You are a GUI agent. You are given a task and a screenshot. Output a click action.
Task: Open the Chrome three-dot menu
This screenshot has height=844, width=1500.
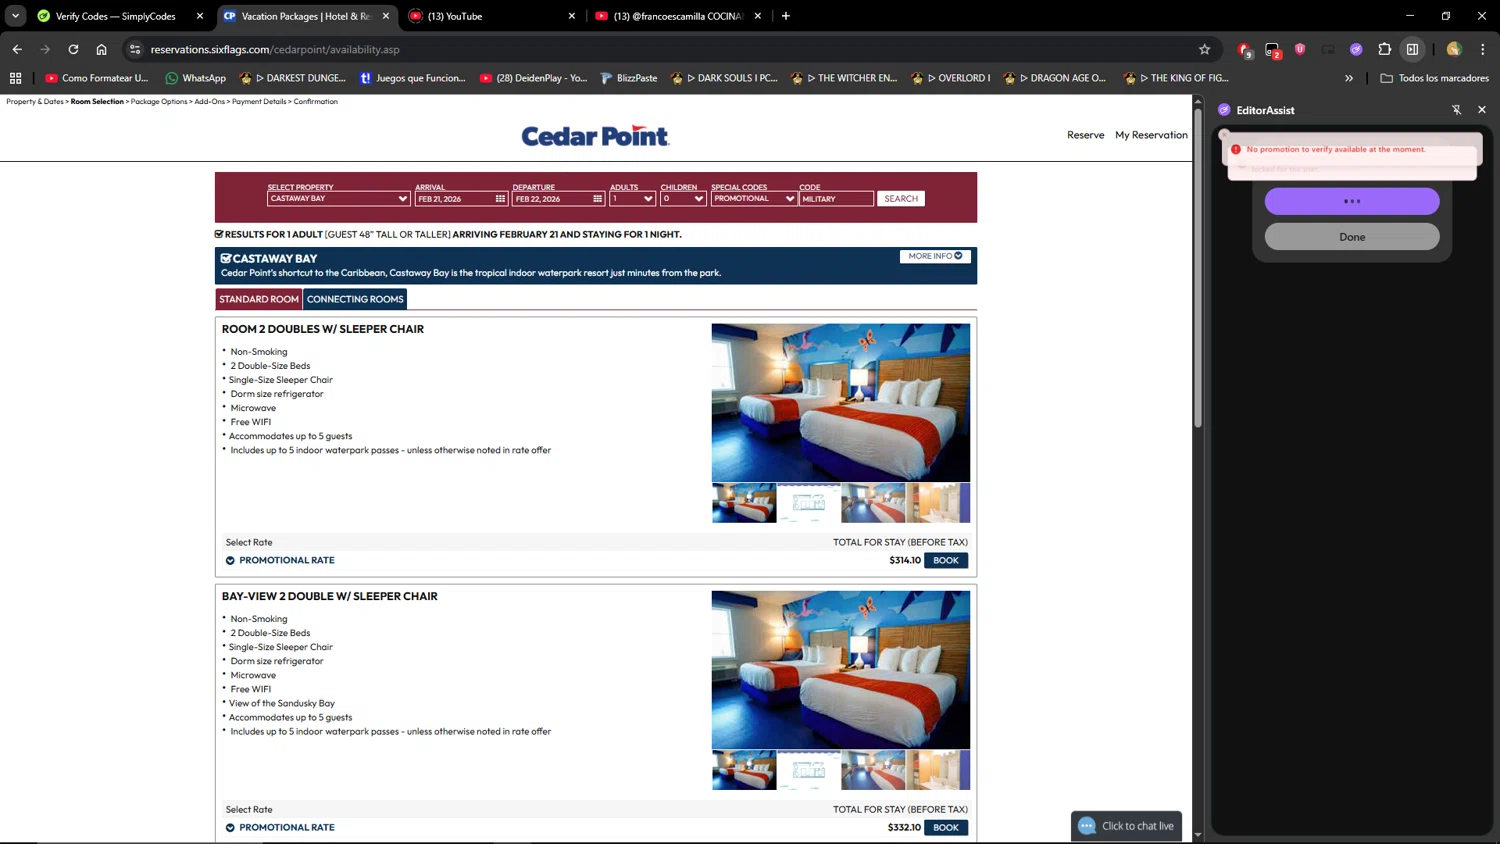(1482, 49)
